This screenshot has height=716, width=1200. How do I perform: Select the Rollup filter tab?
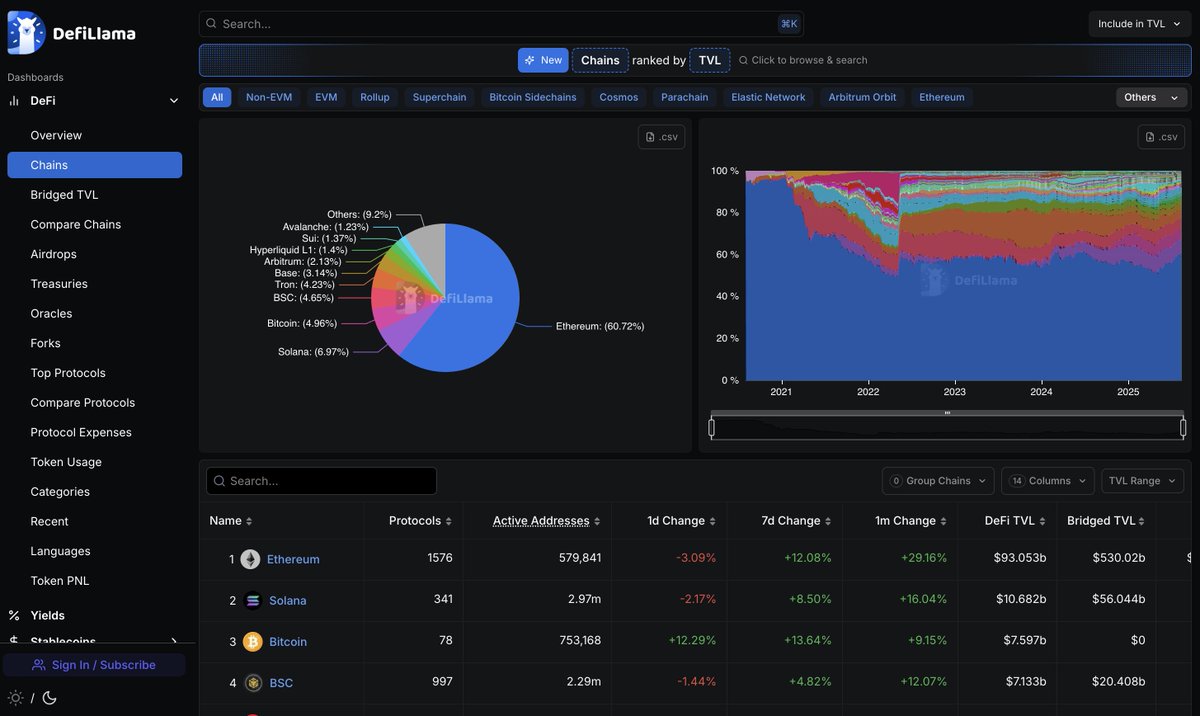click(375, 97)
